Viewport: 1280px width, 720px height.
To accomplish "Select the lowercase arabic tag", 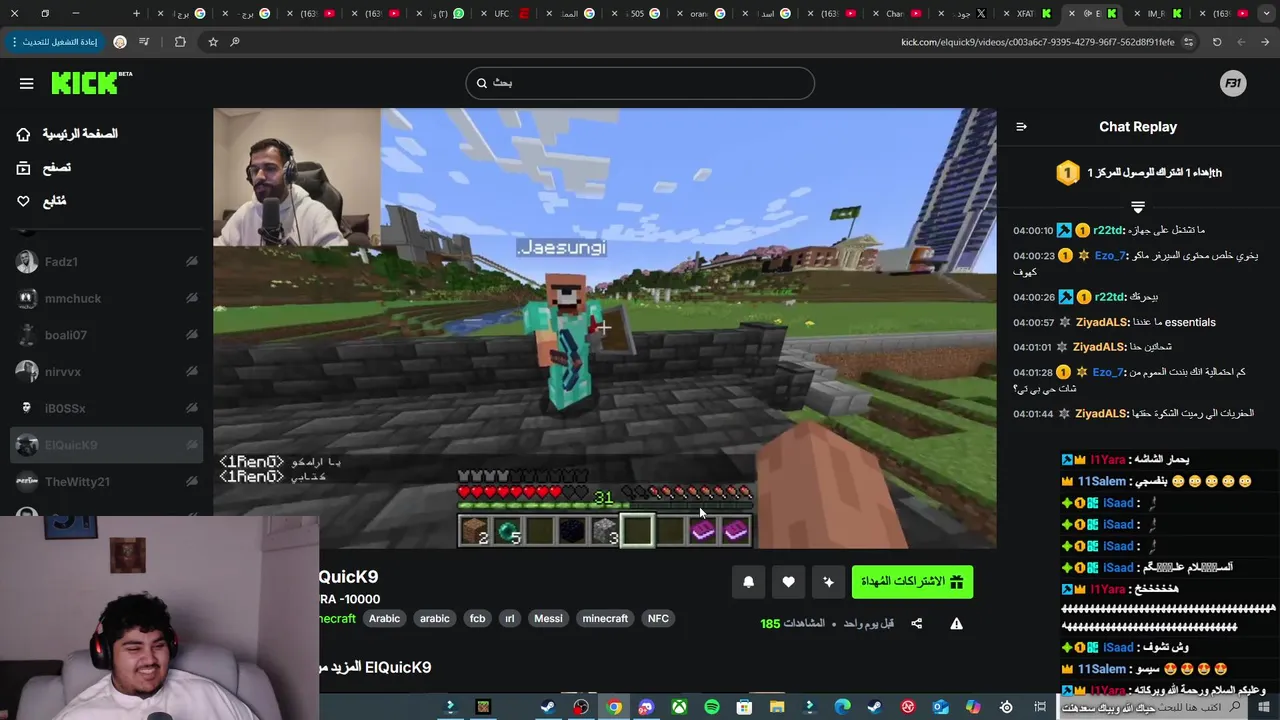I will [x=434, y=619].
